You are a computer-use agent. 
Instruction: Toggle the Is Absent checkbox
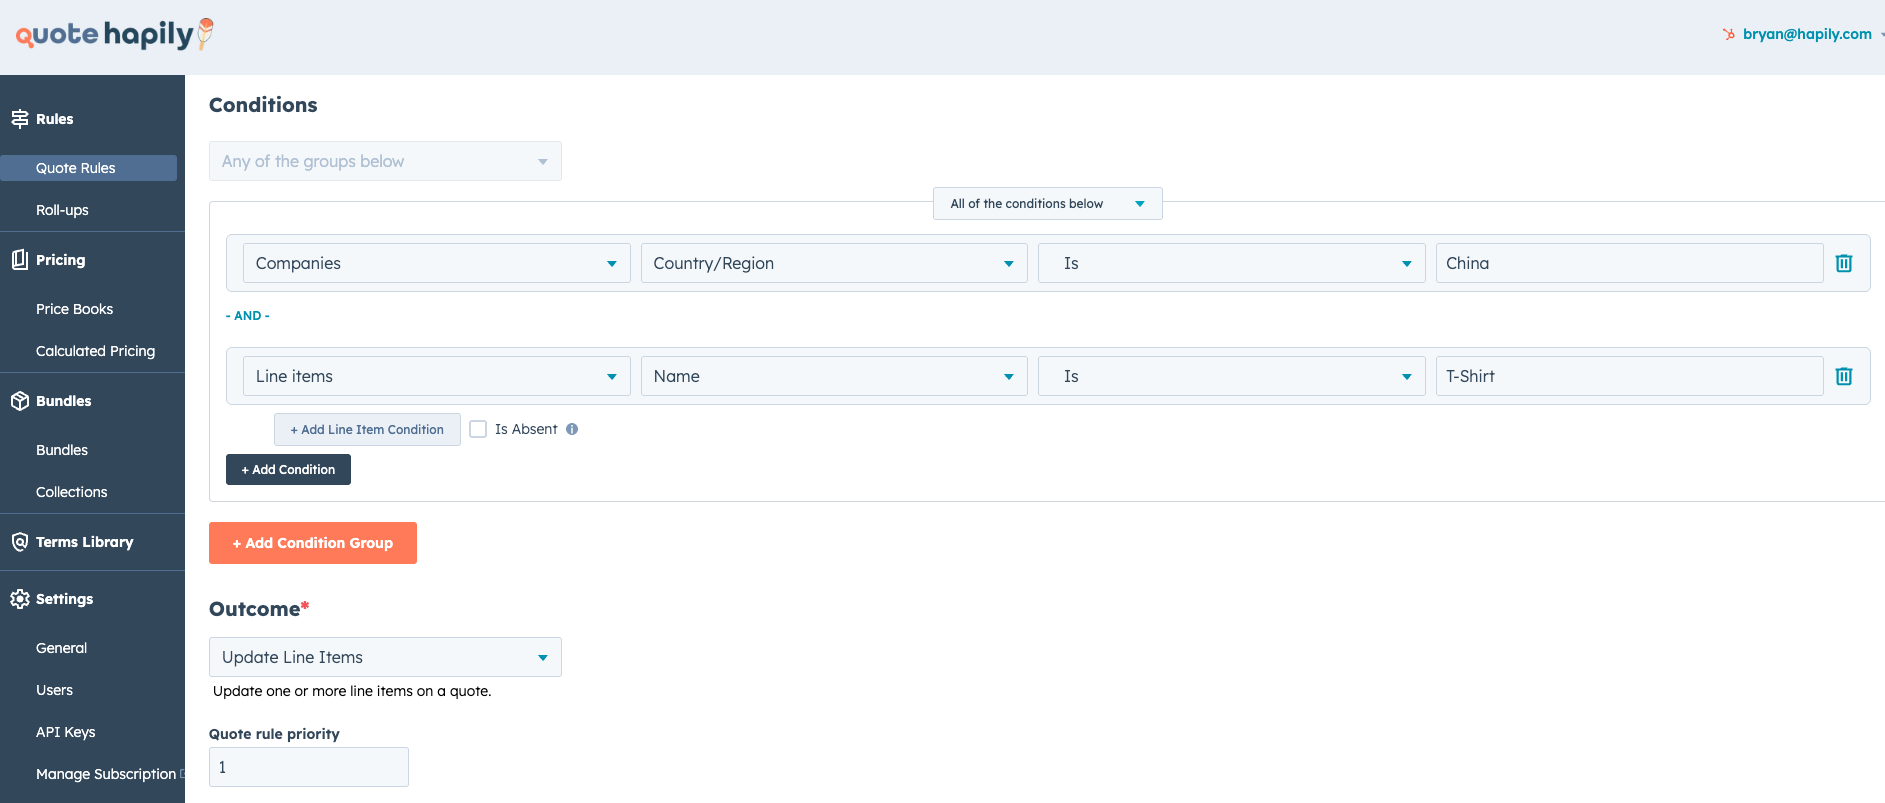click(x=478, y=429)
